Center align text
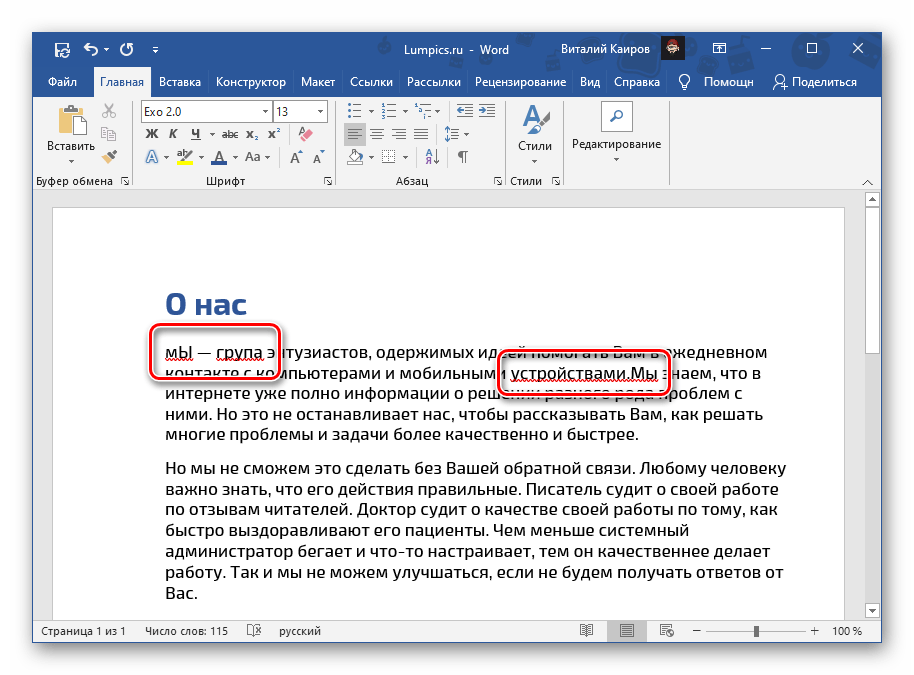The height and width of the screenshot is (675, 914). tap(377, 135)
